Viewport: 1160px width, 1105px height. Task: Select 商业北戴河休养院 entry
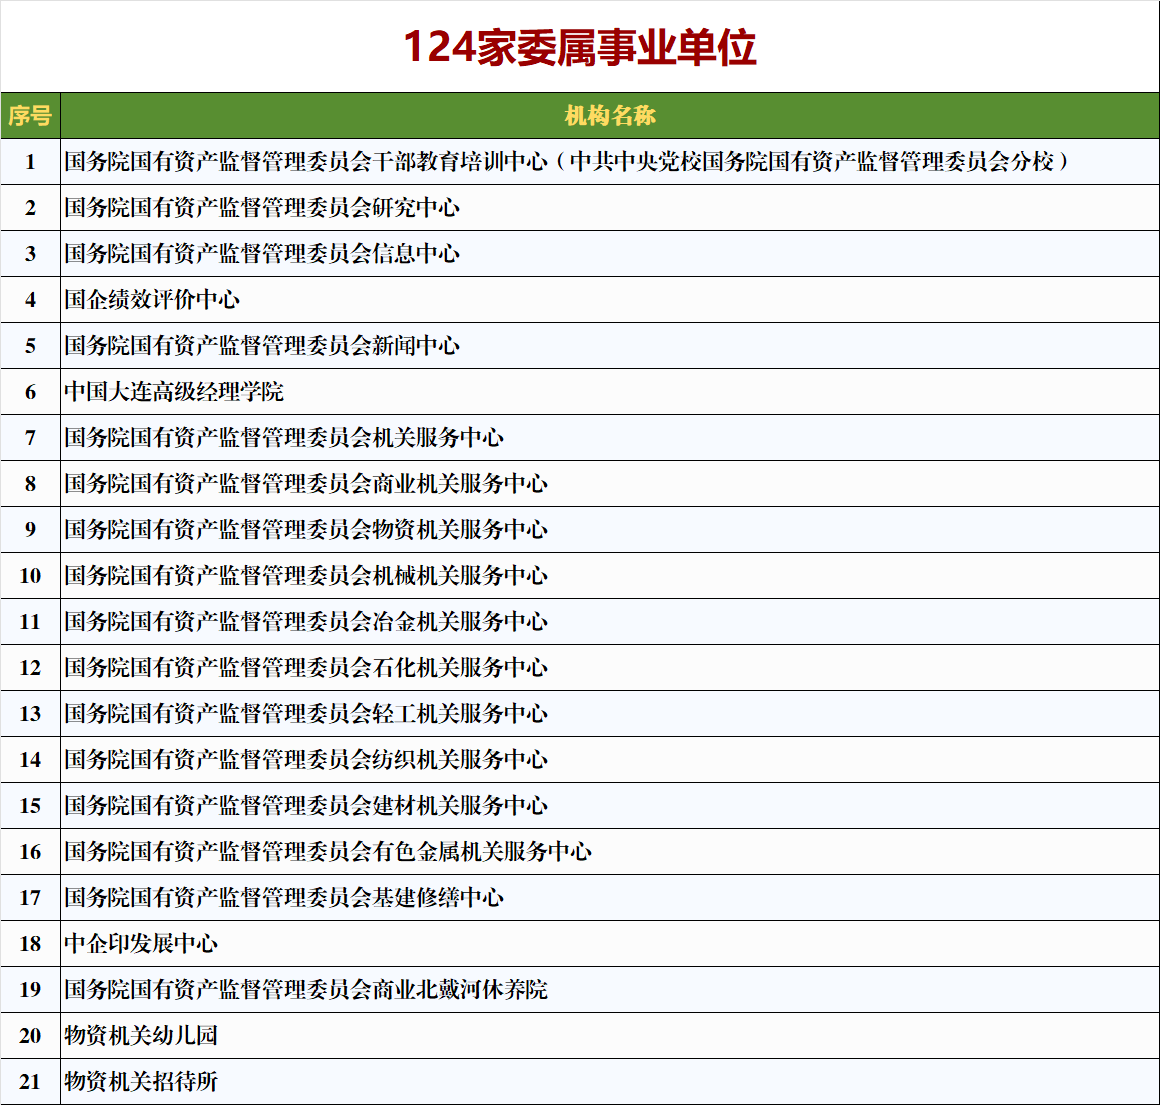pos(307,990)
